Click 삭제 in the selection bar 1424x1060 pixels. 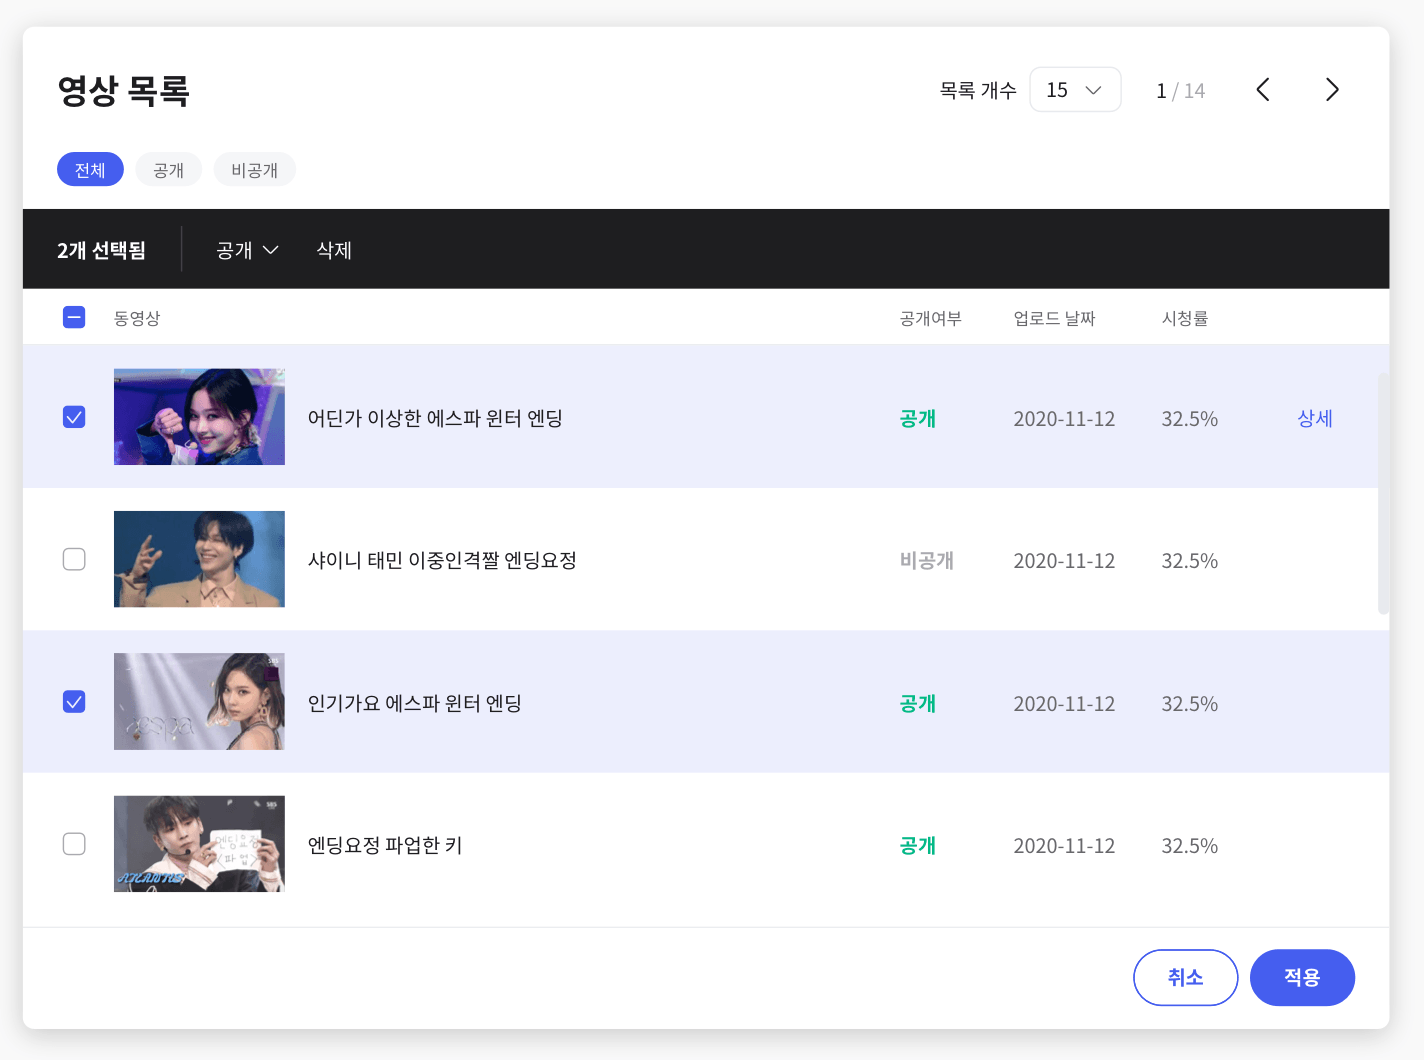point(334,250)
